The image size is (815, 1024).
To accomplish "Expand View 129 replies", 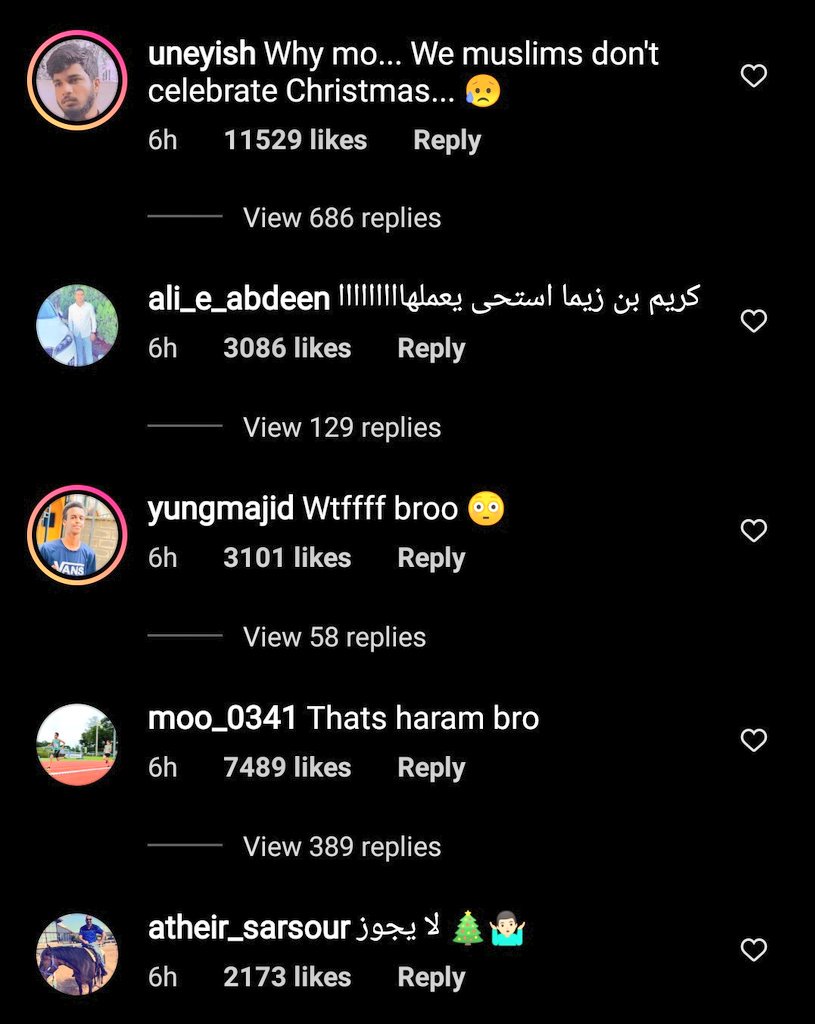I will [342, 428].
